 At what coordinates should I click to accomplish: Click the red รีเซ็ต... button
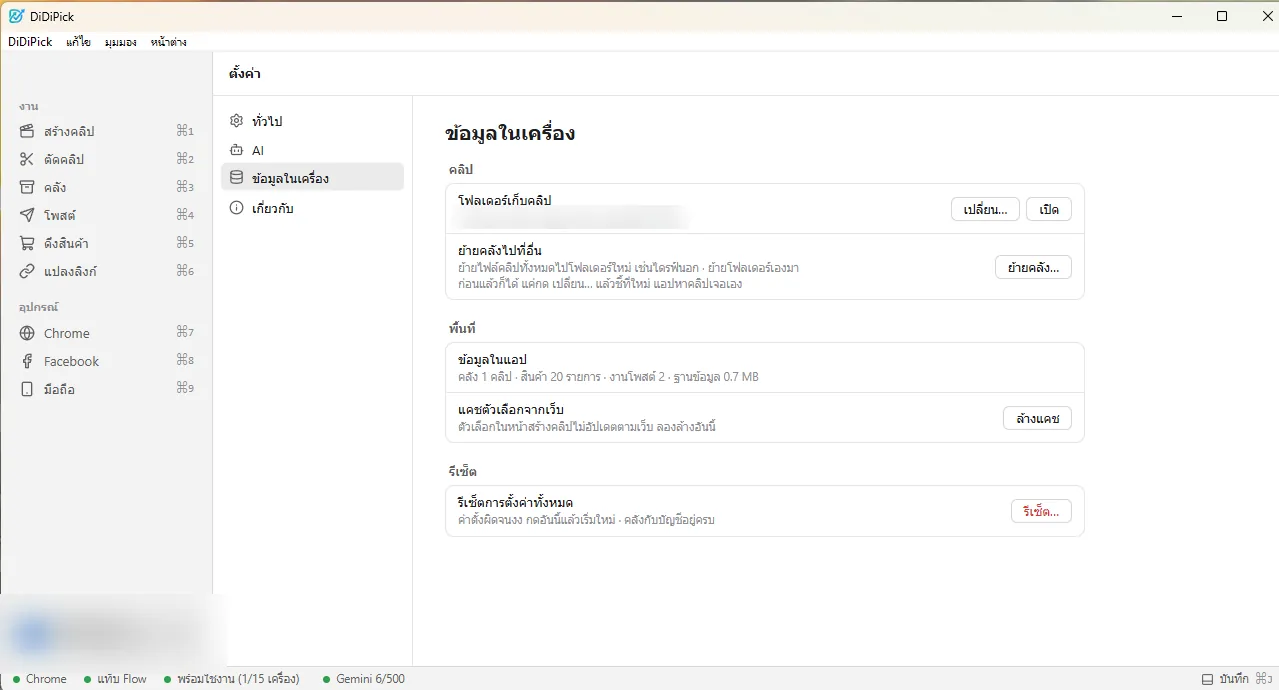click(1041, 511)
